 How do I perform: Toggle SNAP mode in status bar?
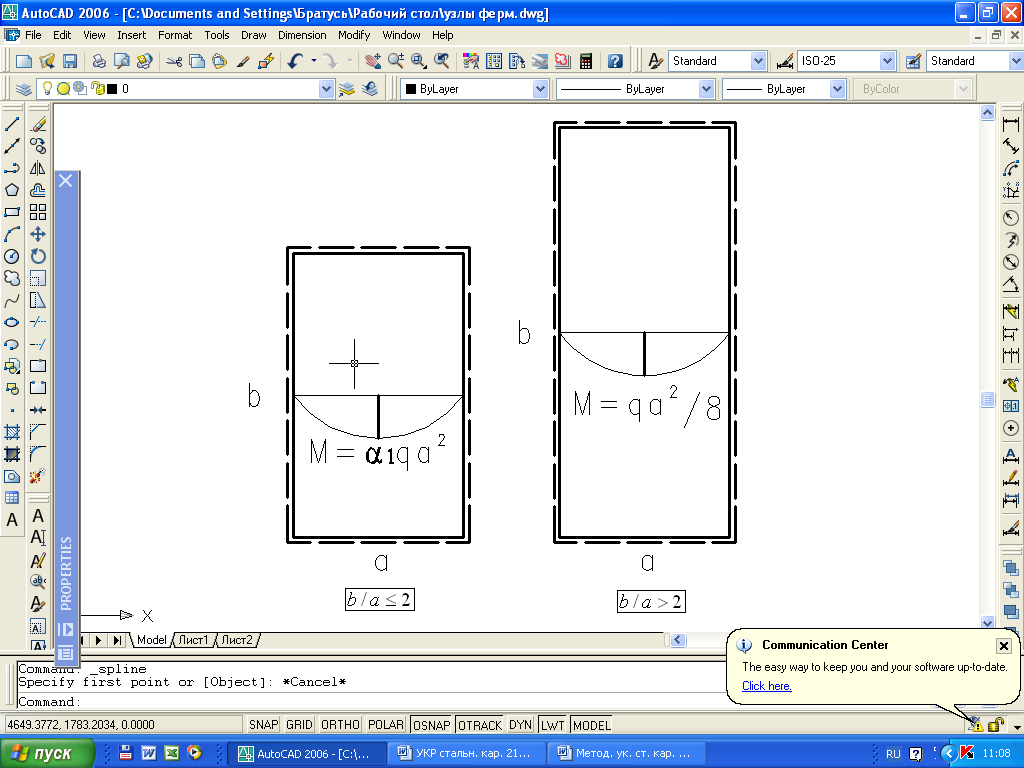click(x=264, y=725)
